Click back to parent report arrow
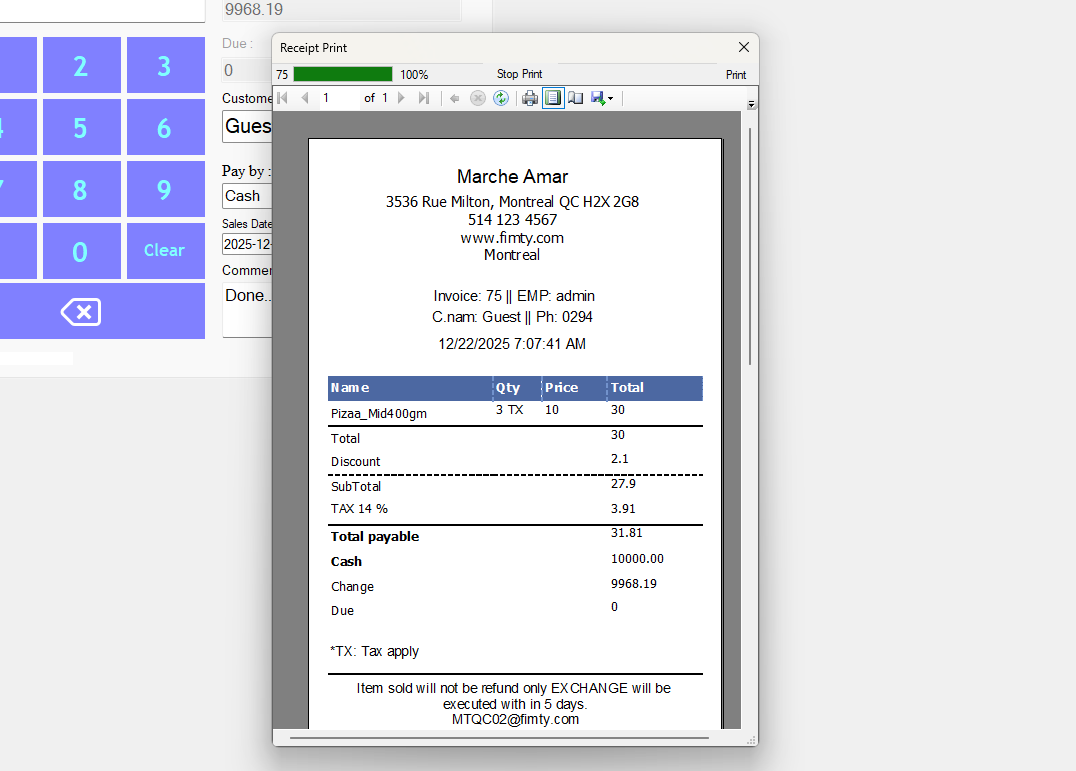This screenshot has width=1076, height=771. (455, 98)
